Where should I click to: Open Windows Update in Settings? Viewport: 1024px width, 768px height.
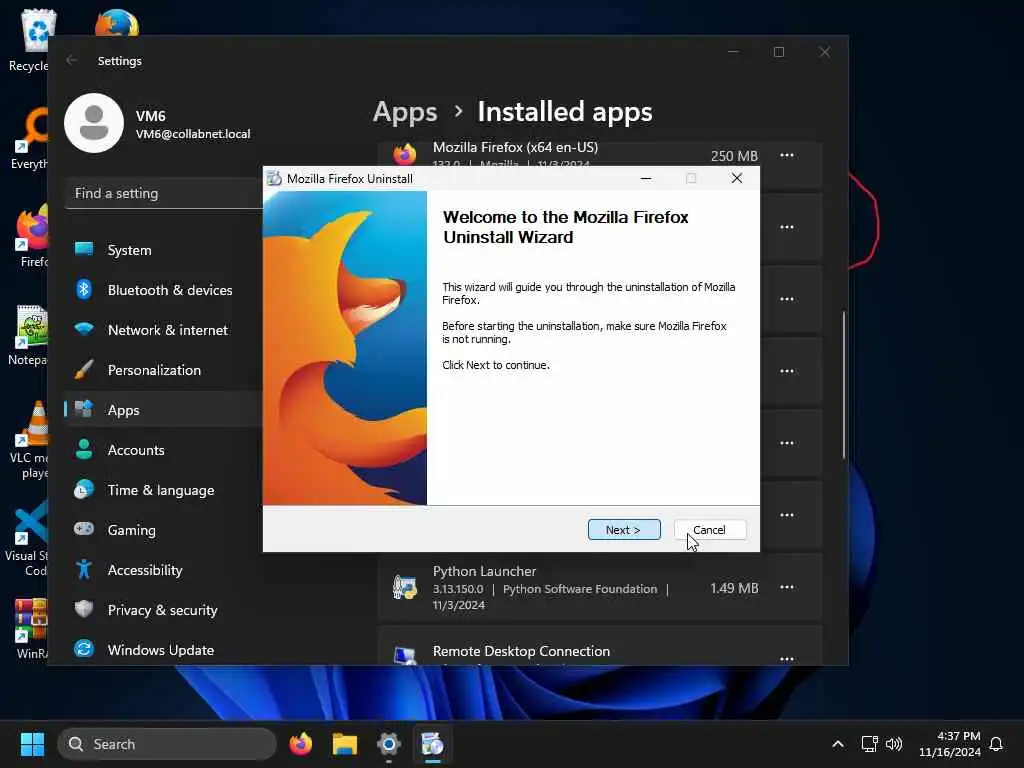(163, 650)
